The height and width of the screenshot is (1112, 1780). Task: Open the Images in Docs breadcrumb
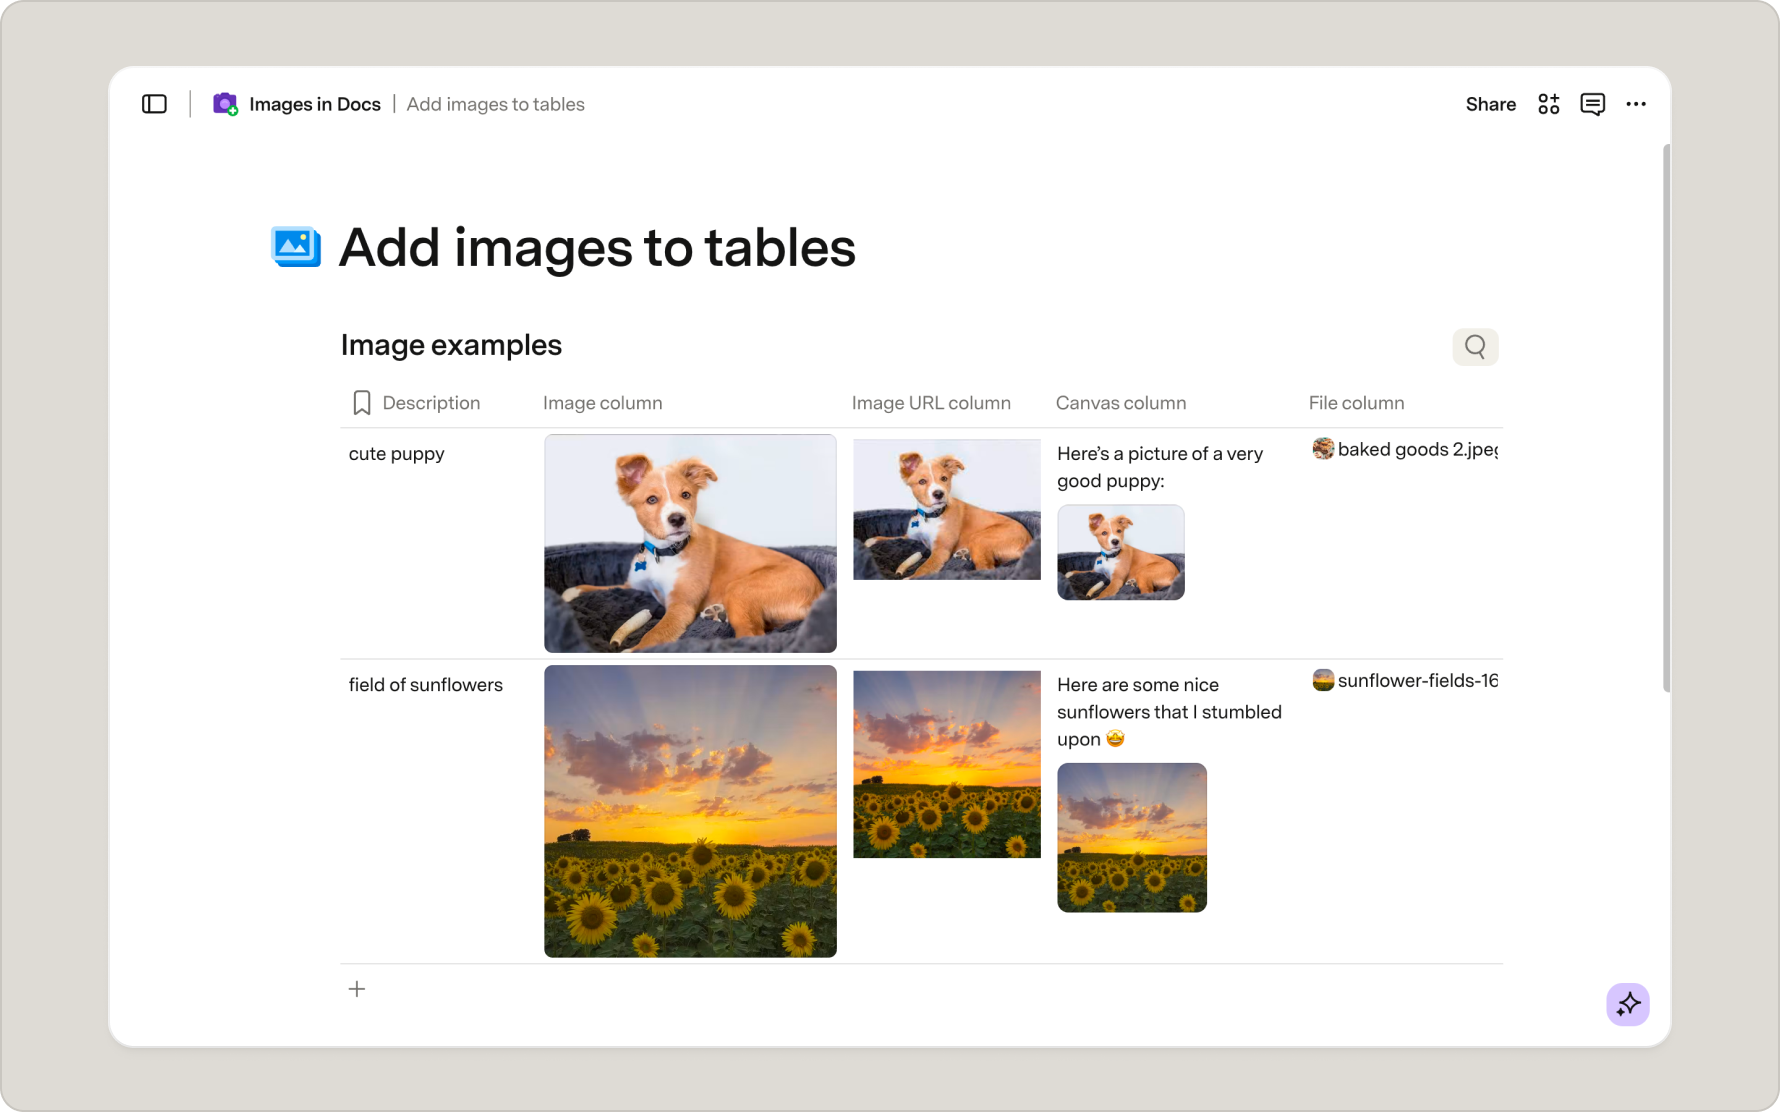(315, 104)
